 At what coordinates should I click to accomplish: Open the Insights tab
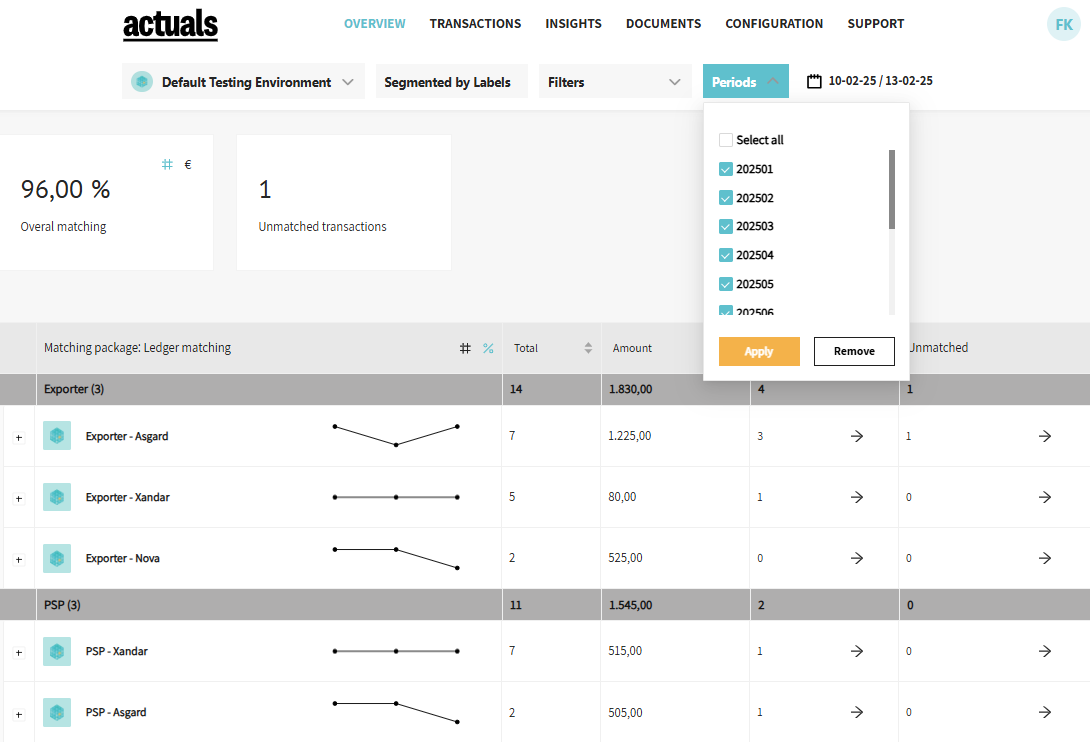pyautogui.click(x=574, y=24)
